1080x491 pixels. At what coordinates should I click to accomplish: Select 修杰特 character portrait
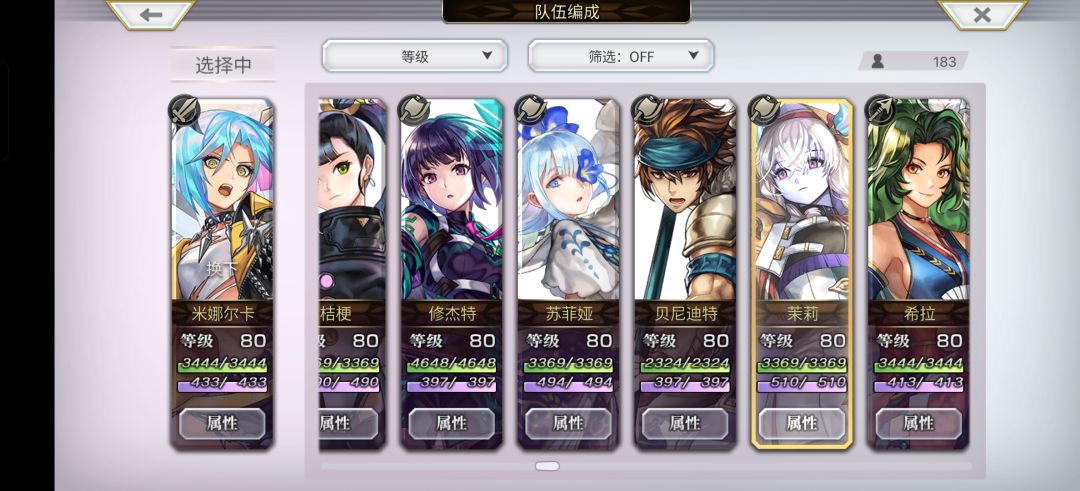[x=451, y=200]
